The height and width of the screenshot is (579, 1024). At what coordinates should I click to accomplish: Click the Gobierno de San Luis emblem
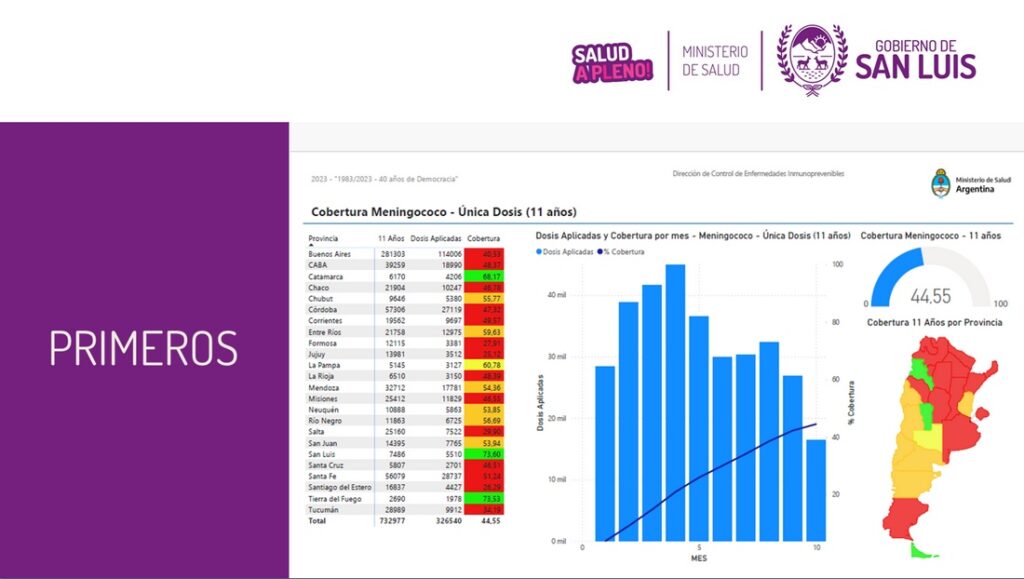pyautogui.click(x=812, y=60)
